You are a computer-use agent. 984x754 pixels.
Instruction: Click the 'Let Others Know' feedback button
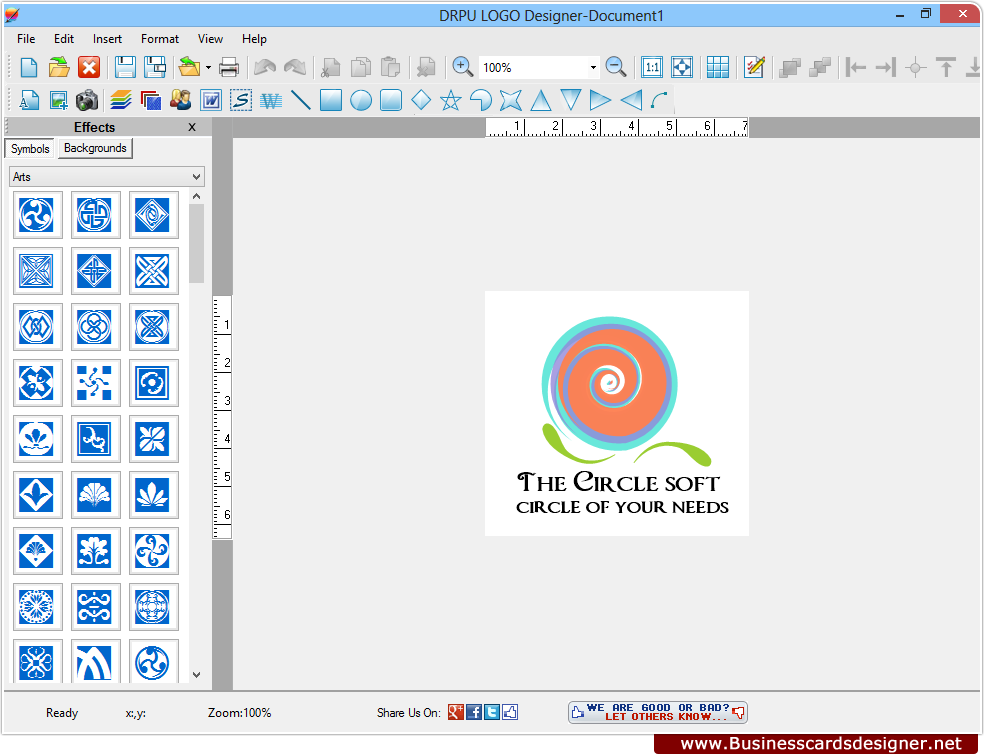tap(657, 712)
